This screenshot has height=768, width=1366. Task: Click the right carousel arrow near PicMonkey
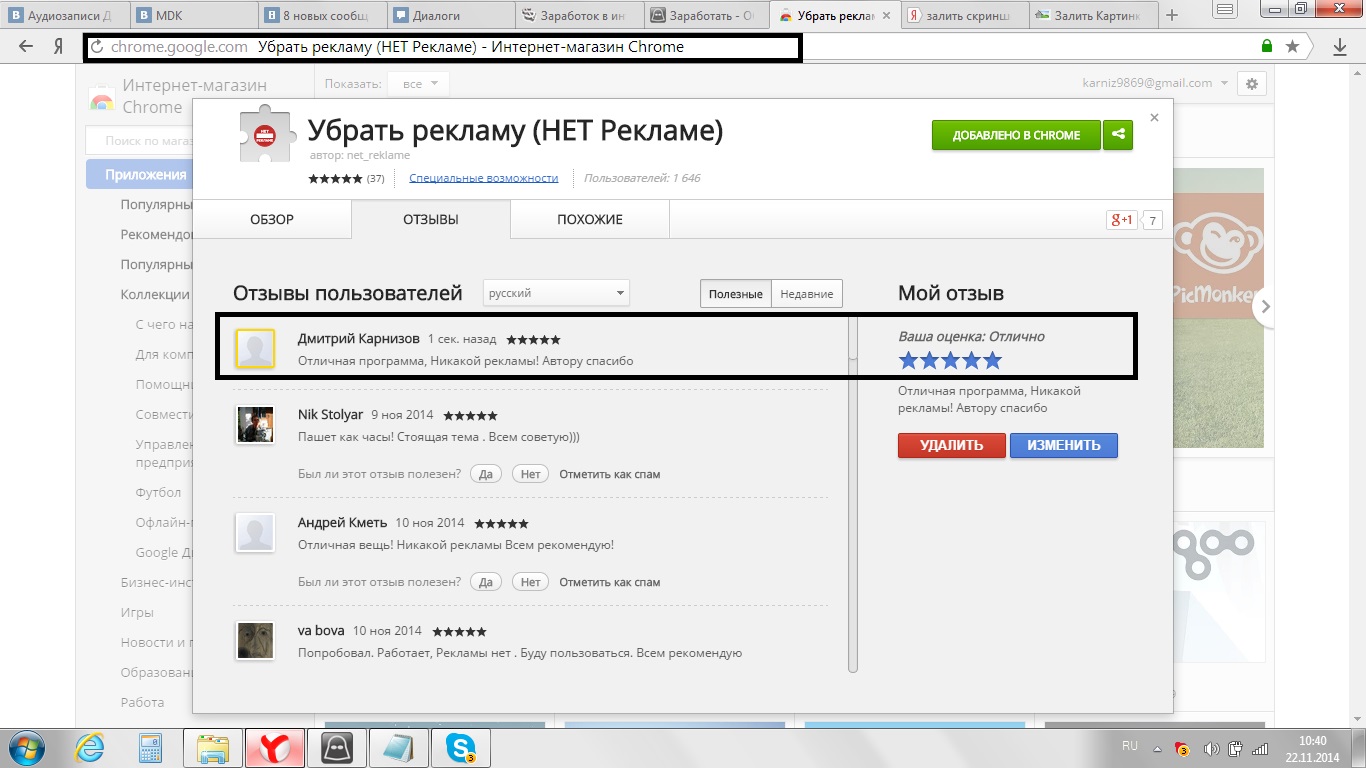click(x=1266, y=307)
